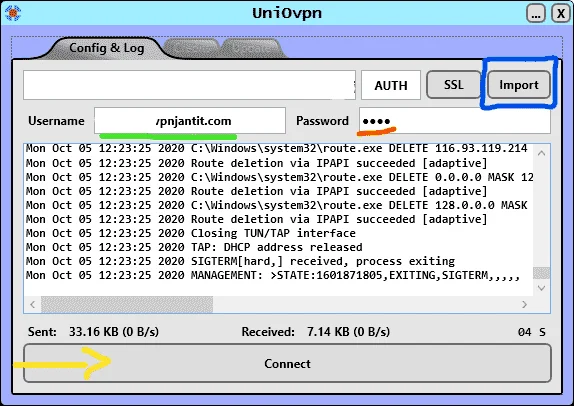Click the "Received:" label

click(268, 332)
